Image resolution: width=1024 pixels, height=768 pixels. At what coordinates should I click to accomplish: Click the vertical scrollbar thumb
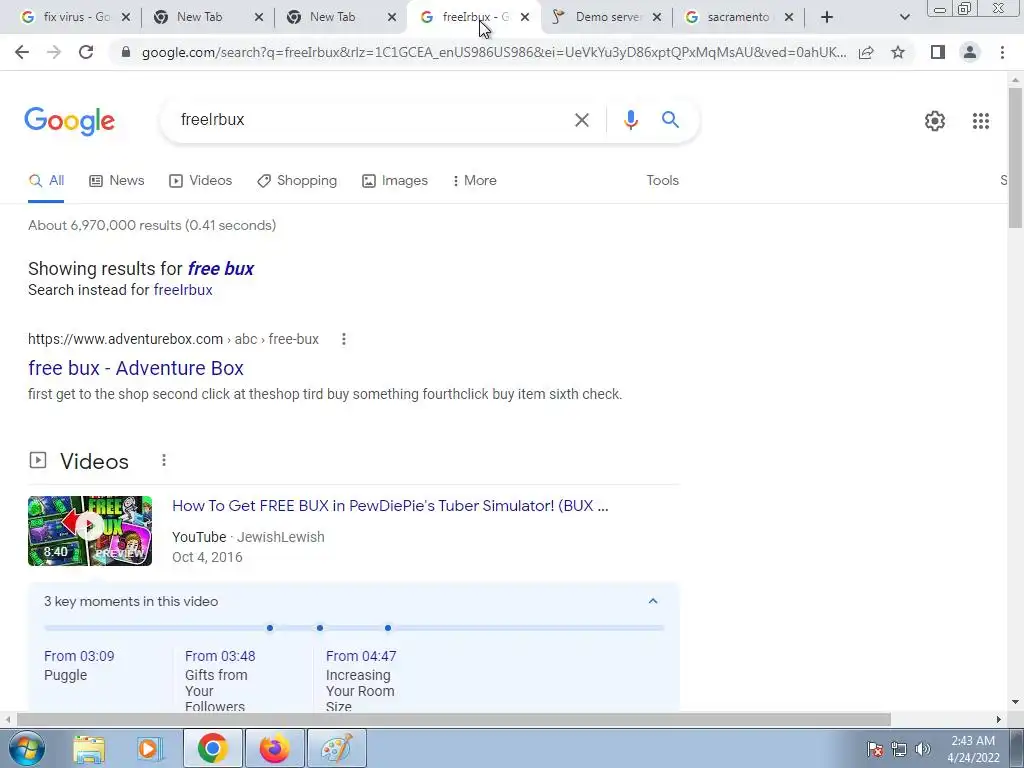(x=1015, y=158)
